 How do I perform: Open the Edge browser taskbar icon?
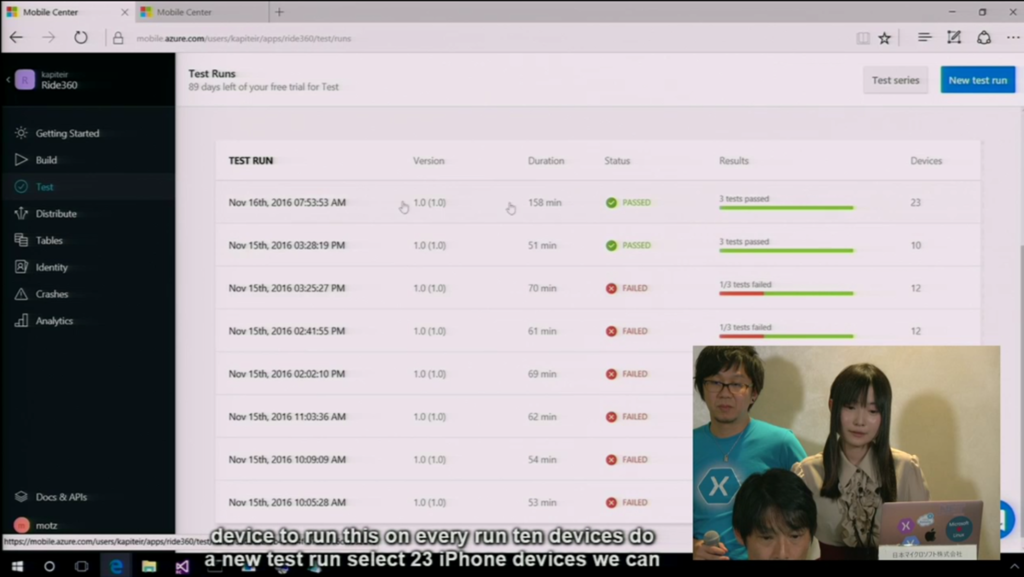click(116, 566)
